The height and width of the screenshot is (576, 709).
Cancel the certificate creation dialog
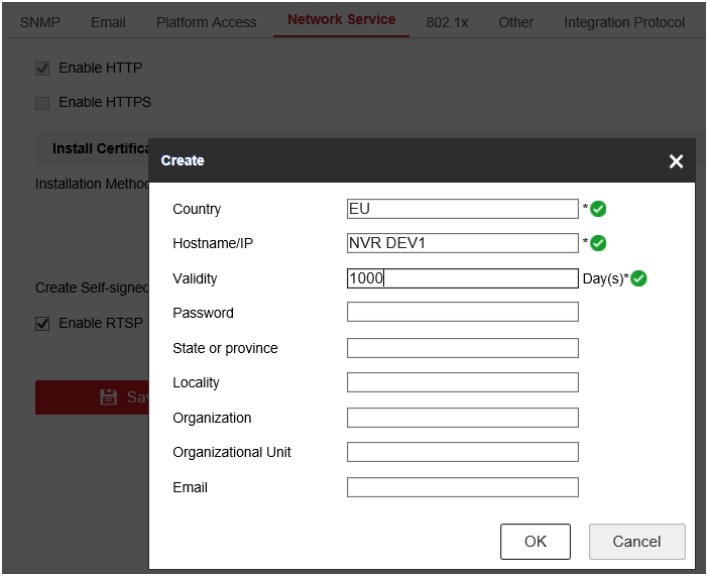[636, 541]
